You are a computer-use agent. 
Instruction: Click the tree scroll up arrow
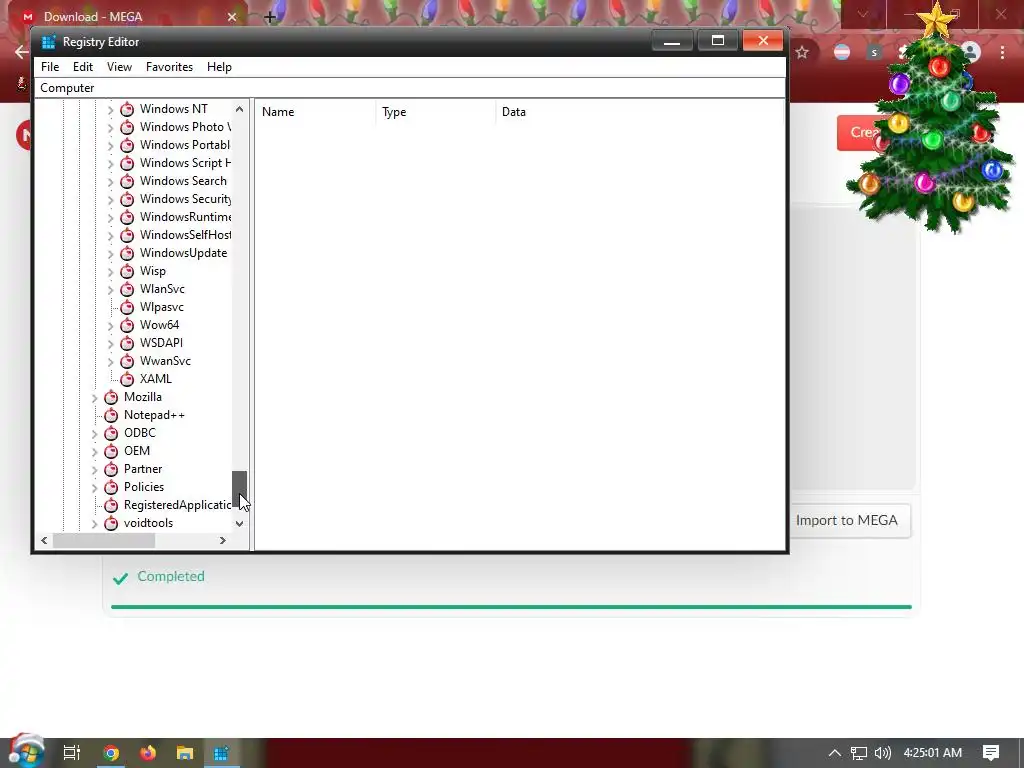click(x=240, y=109)
